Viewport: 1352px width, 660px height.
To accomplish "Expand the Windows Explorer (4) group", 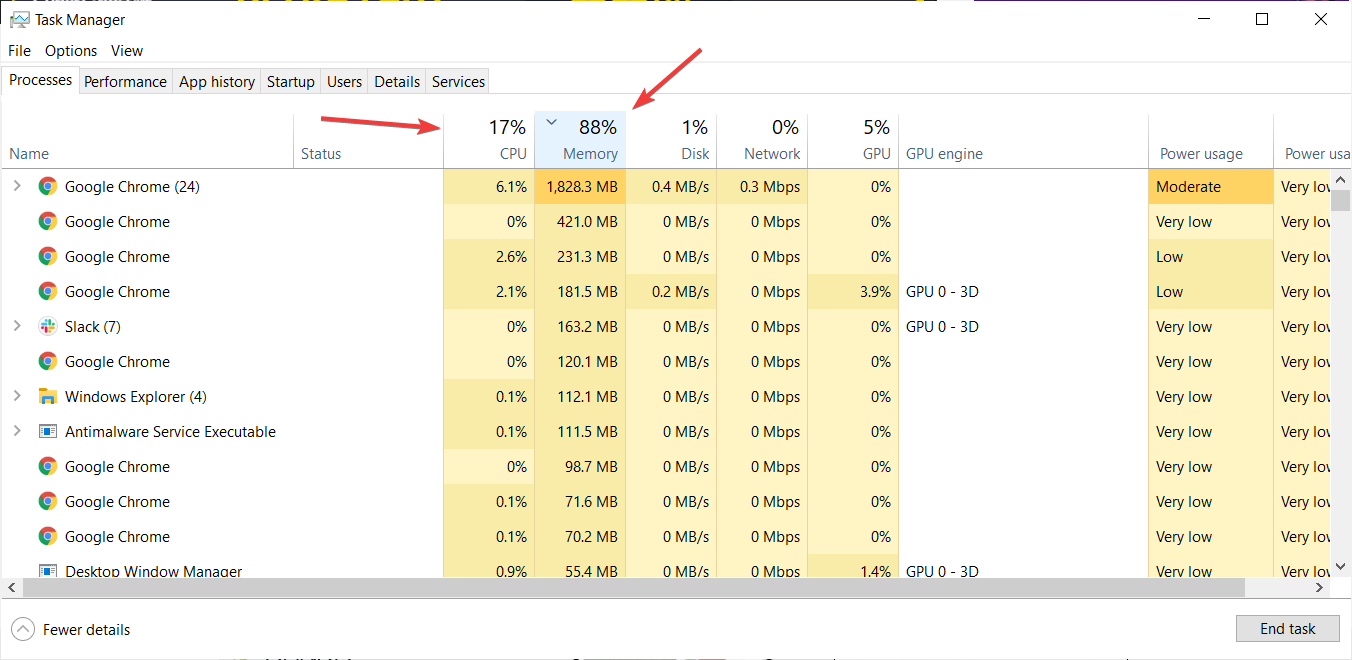I will click(x=16, y=396).
